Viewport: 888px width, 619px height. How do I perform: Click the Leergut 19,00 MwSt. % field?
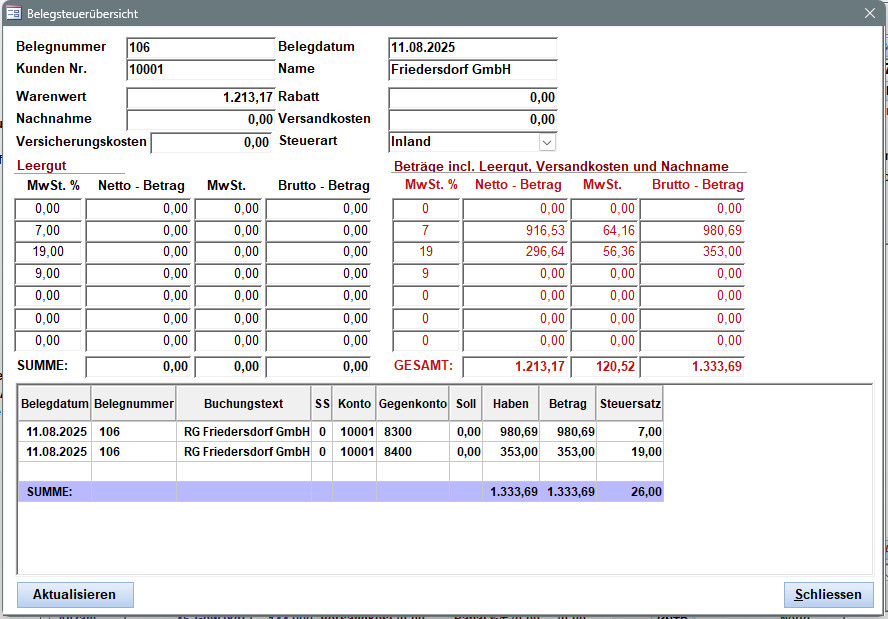(x=48, y=252)
